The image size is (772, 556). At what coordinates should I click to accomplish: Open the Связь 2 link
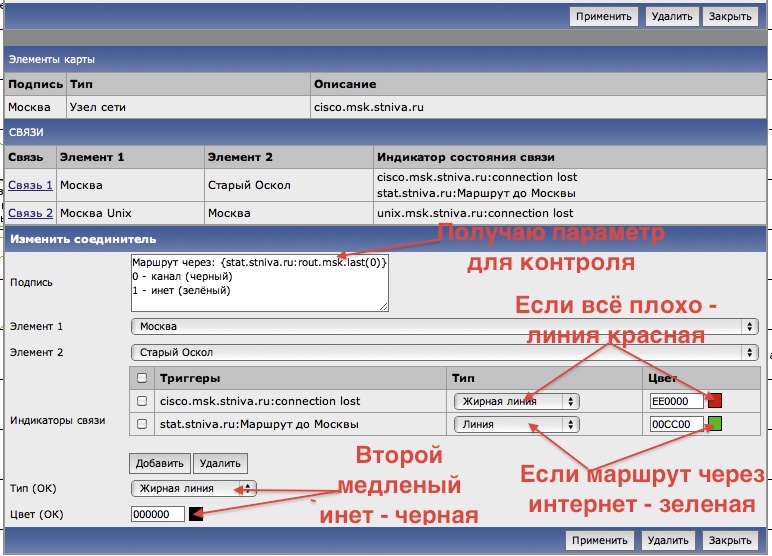pyautogui.click(x=30, y=213)
